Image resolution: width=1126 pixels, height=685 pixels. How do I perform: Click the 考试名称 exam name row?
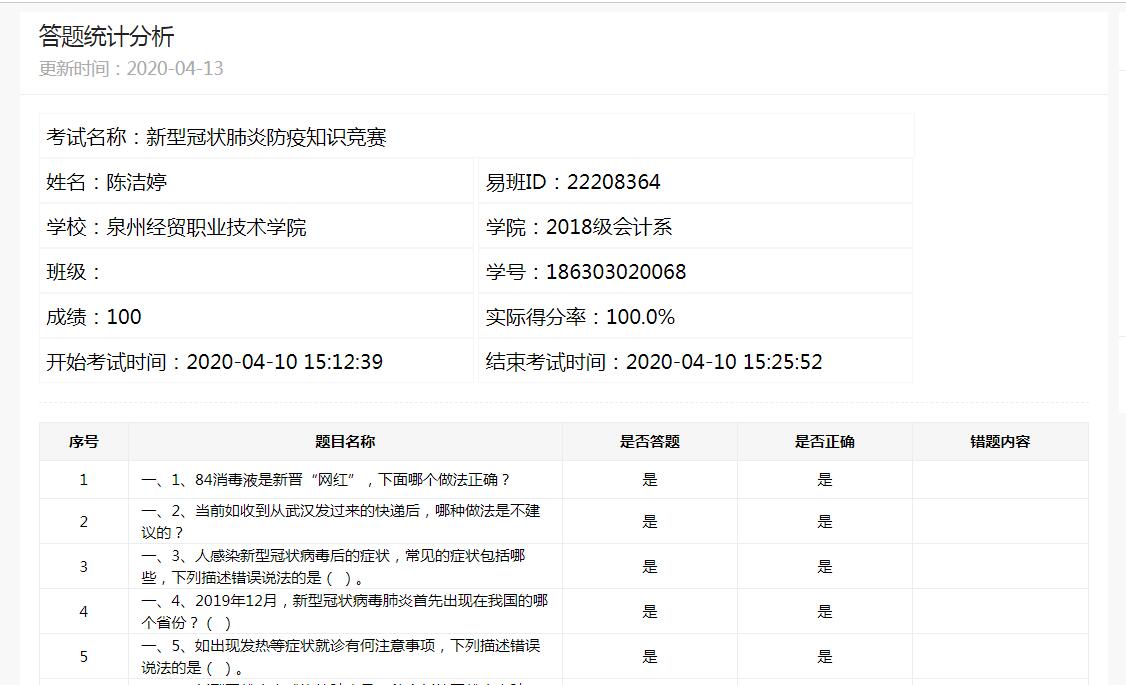point(216,138)
